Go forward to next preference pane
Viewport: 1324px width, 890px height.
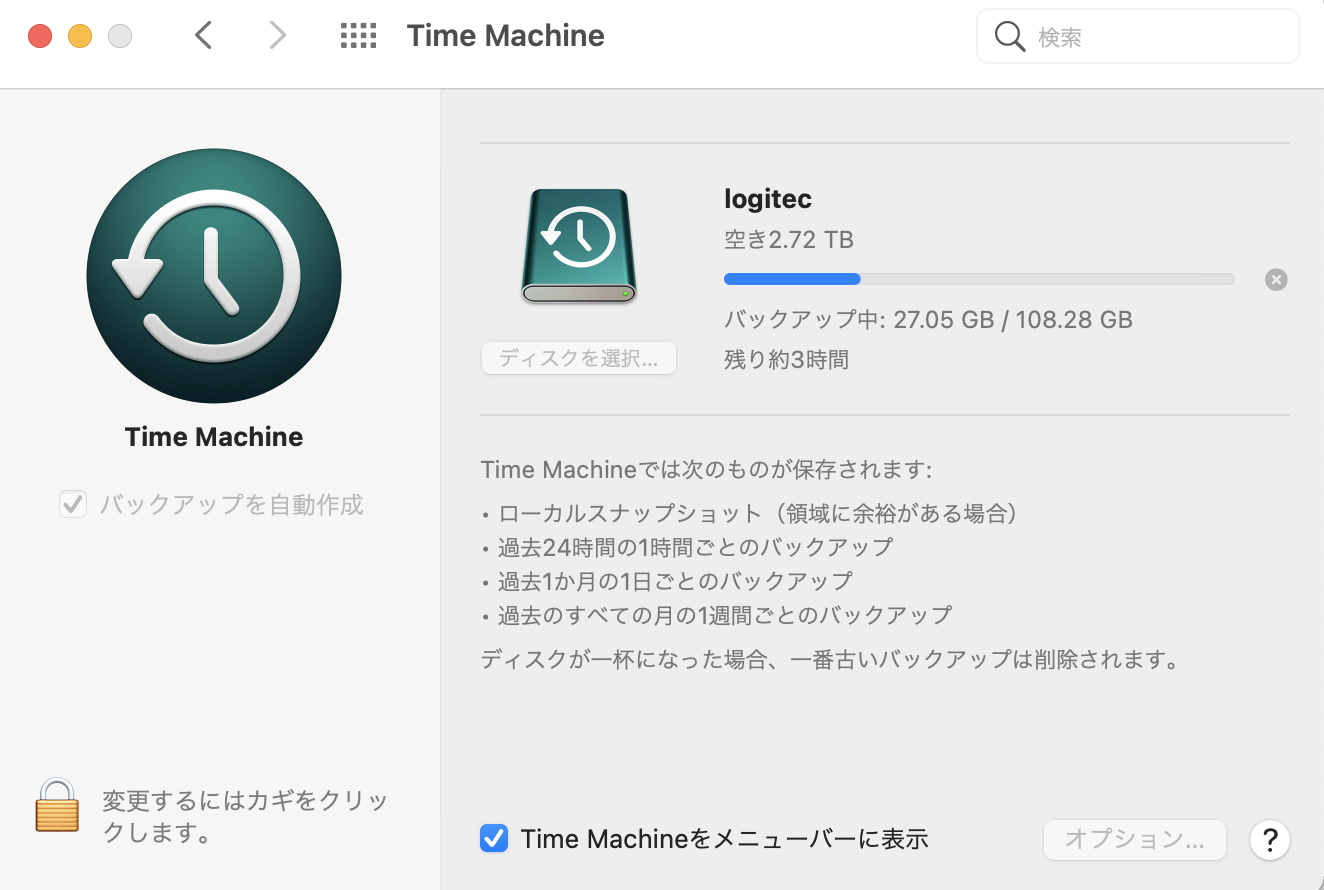[278, 37]
